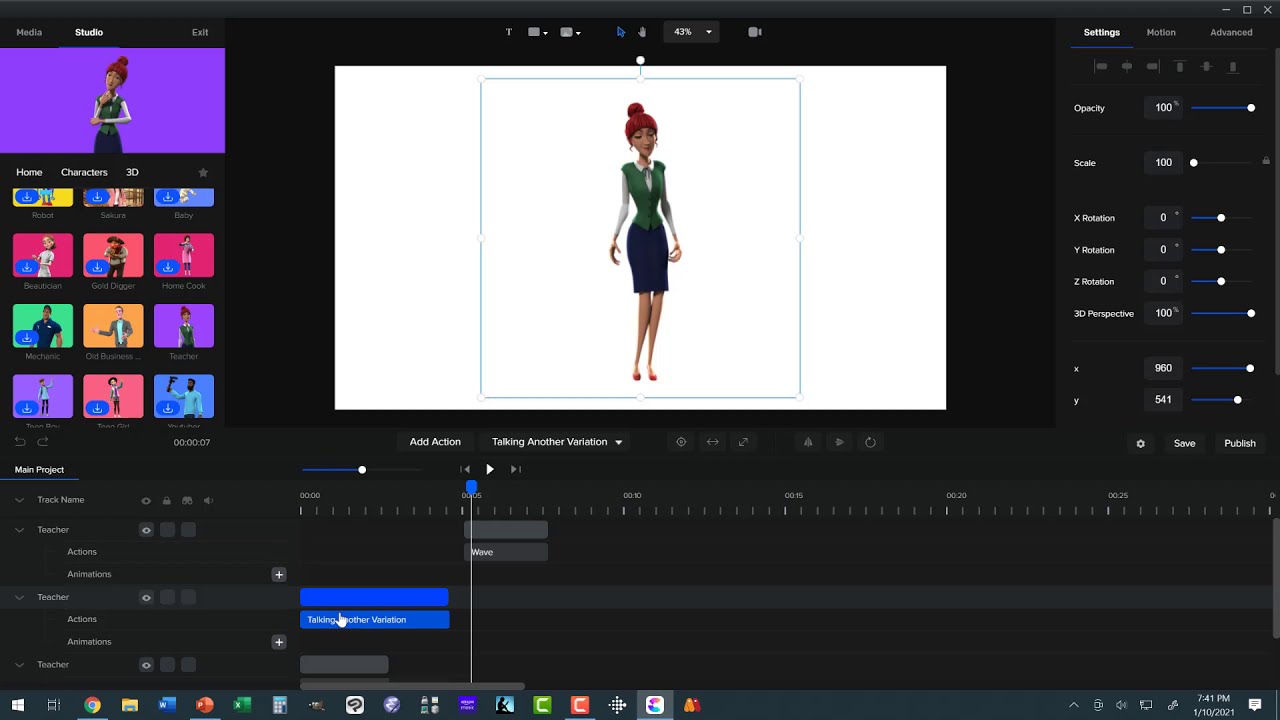Jump to timeline end

[515, 469]
